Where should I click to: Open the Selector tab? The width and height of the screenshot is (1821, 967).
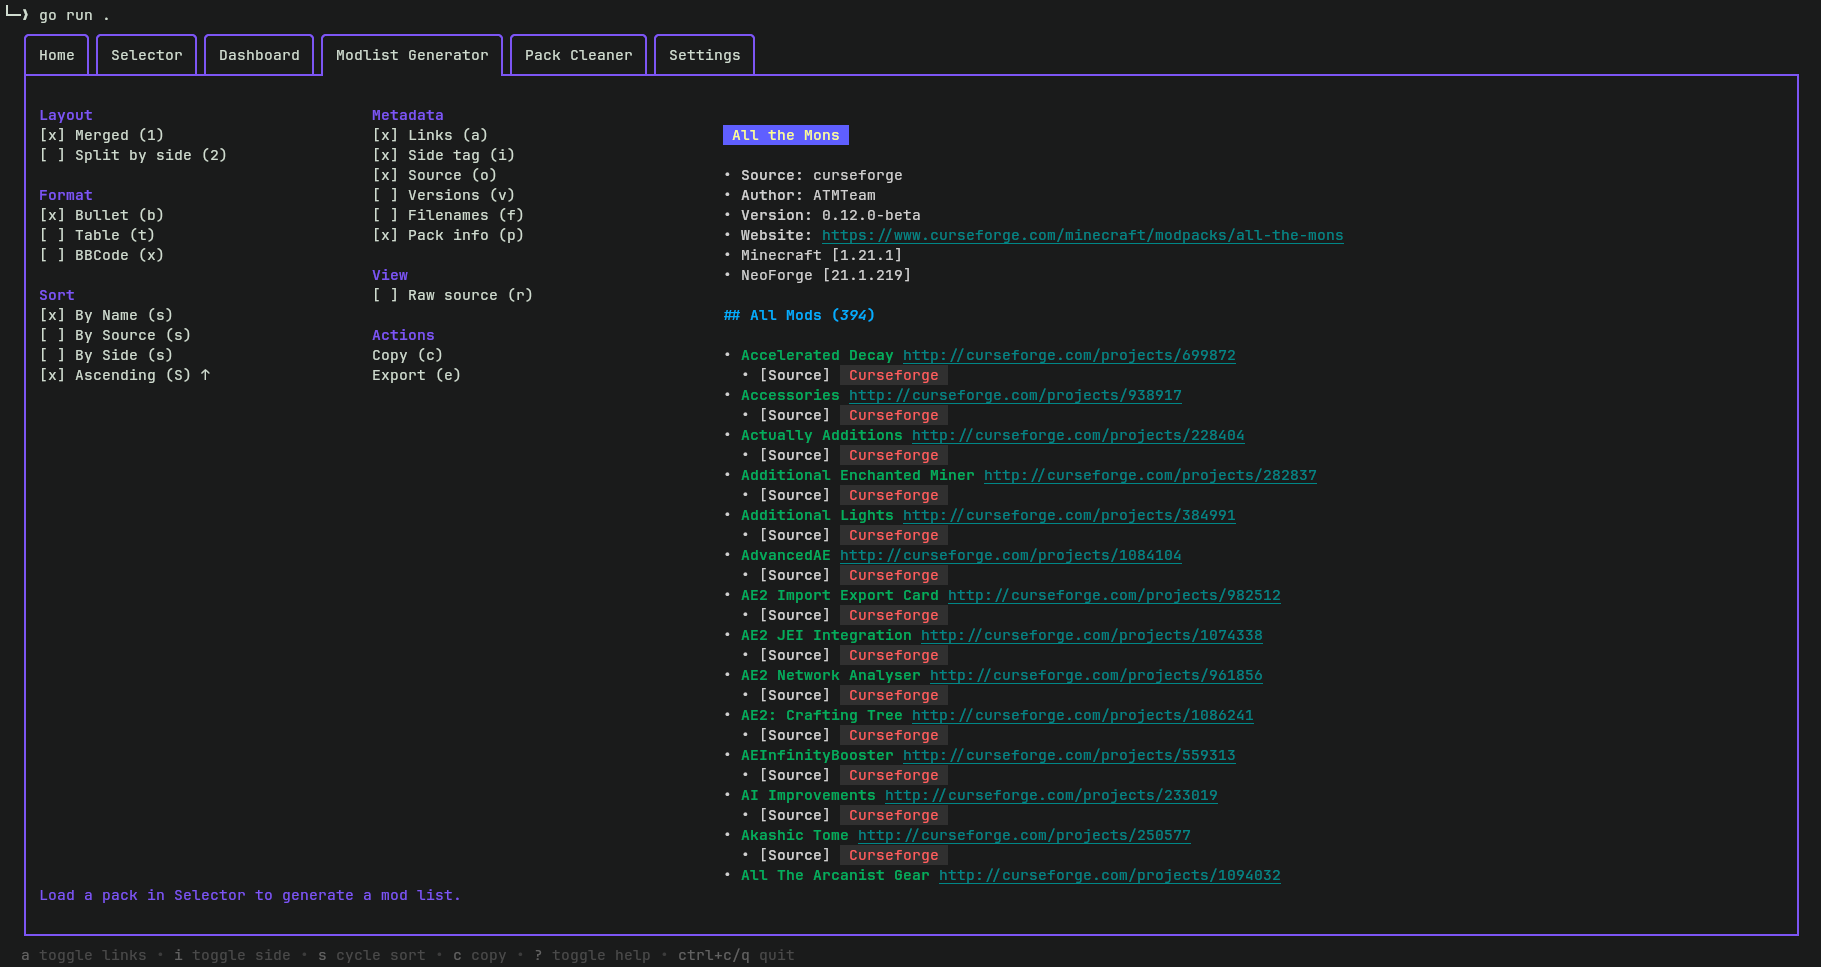tap(146, 55)
